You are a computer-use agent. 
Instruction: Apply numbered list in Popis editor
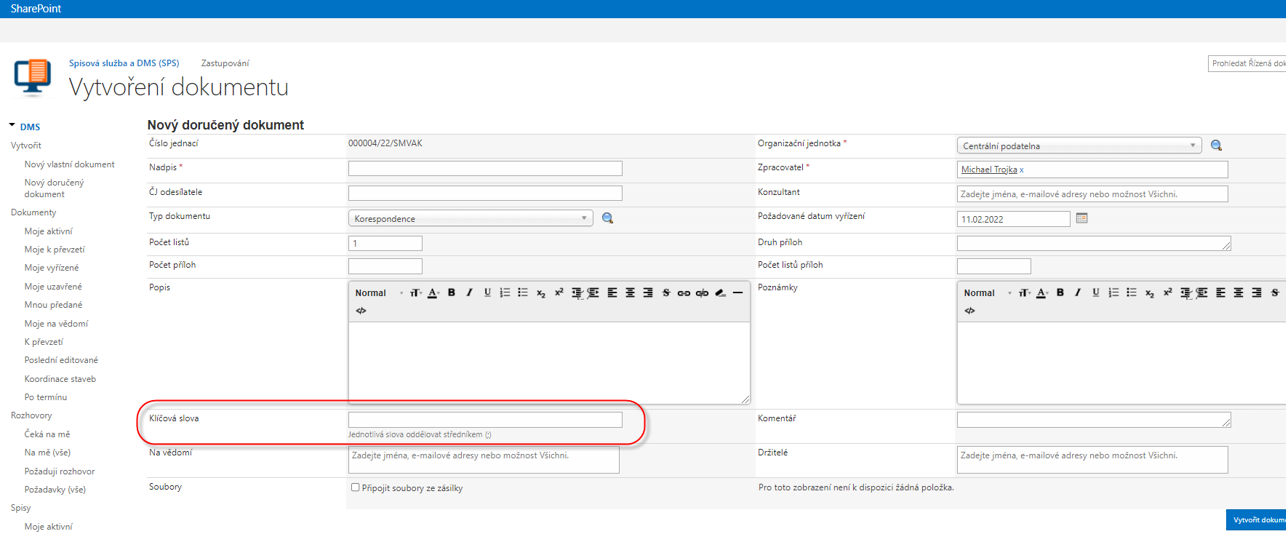click(x=505, y=293)
